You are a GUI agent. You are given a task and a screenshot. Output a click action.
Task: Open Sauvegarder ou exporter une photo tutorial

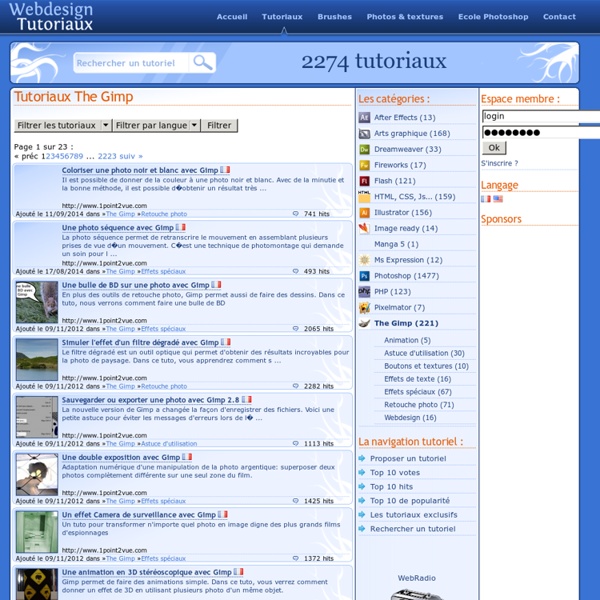point(150,400)
